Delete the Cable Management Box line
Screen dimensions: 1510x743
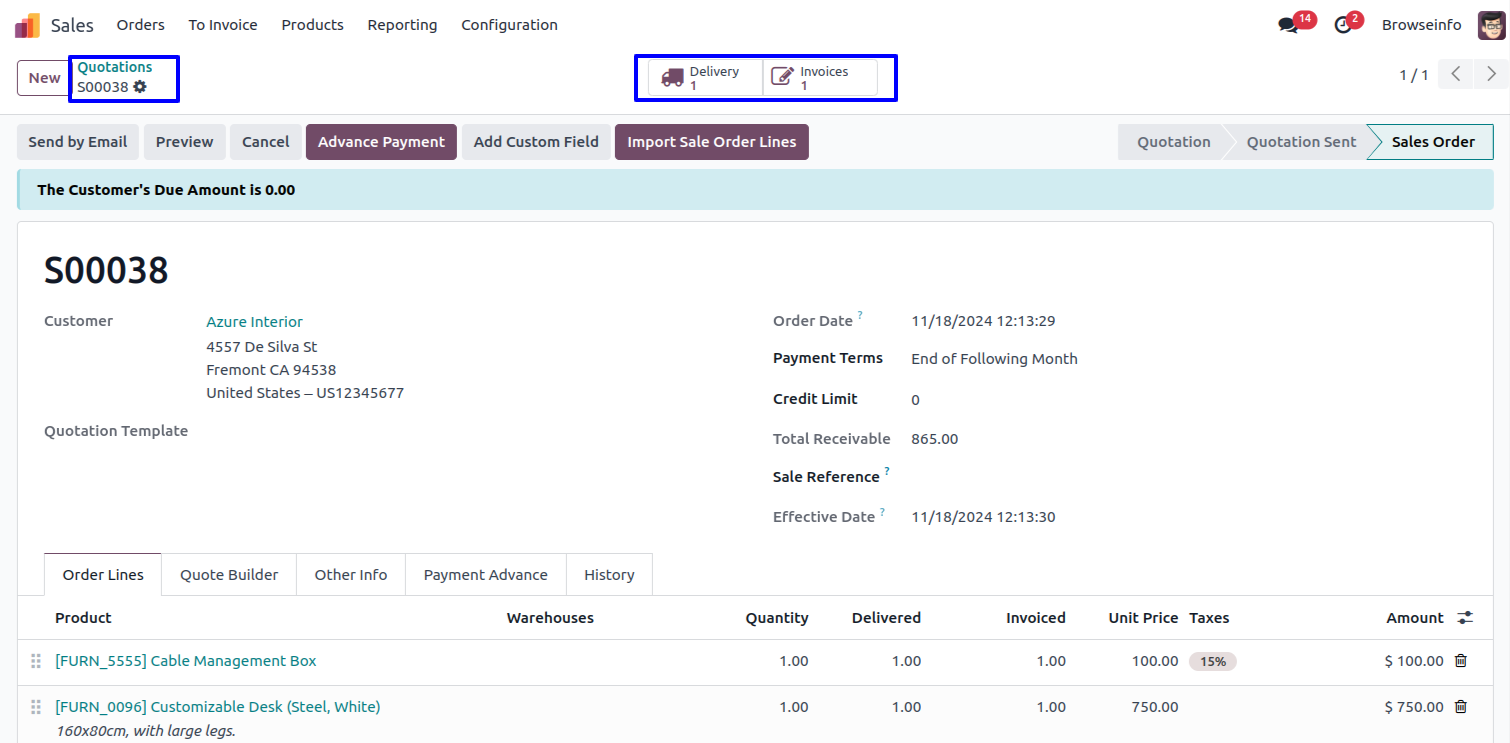[1460, 661]
